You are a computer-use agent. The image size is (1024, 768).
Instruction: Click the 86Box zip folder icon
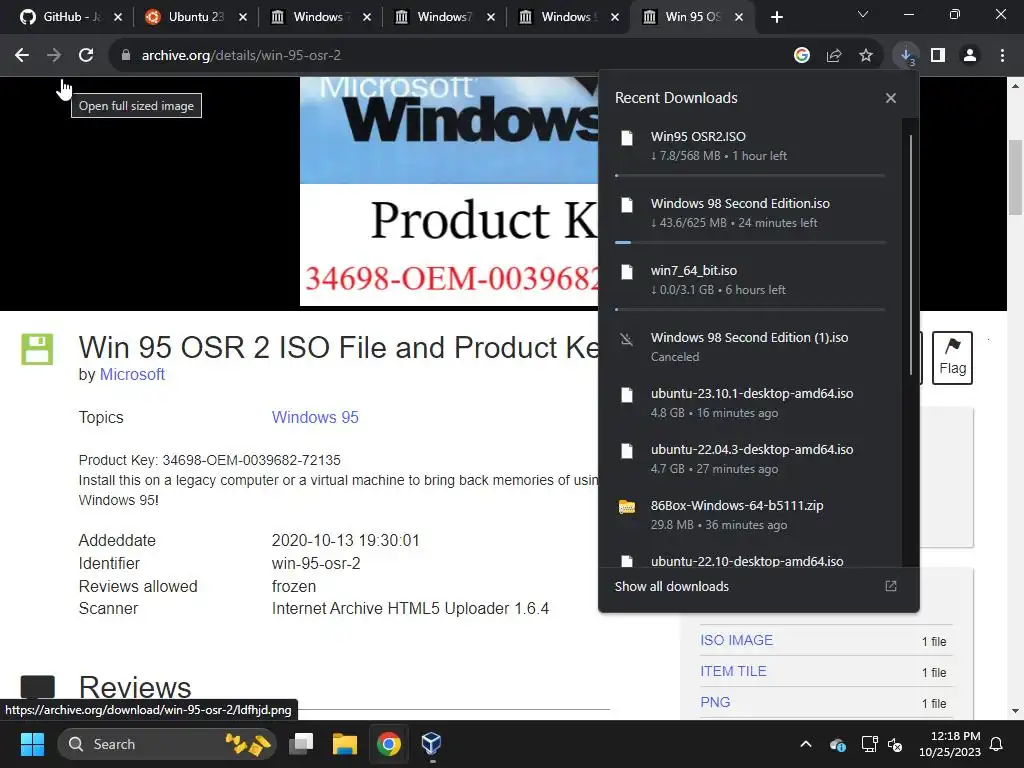click(627, 507)
